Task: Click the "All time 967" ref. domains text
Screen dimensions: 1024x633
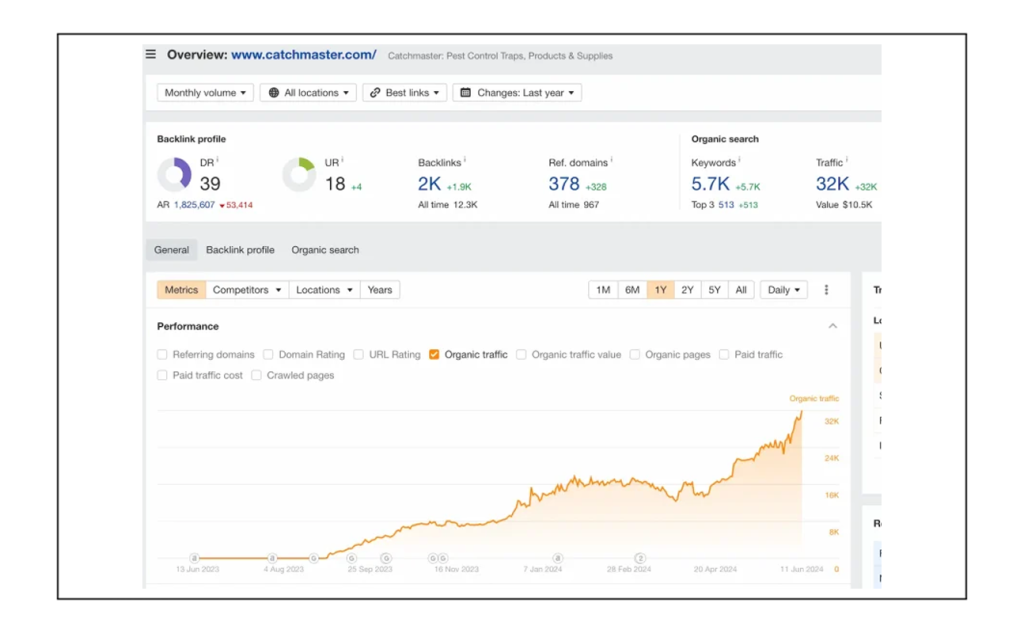Action: pos(574,205)
